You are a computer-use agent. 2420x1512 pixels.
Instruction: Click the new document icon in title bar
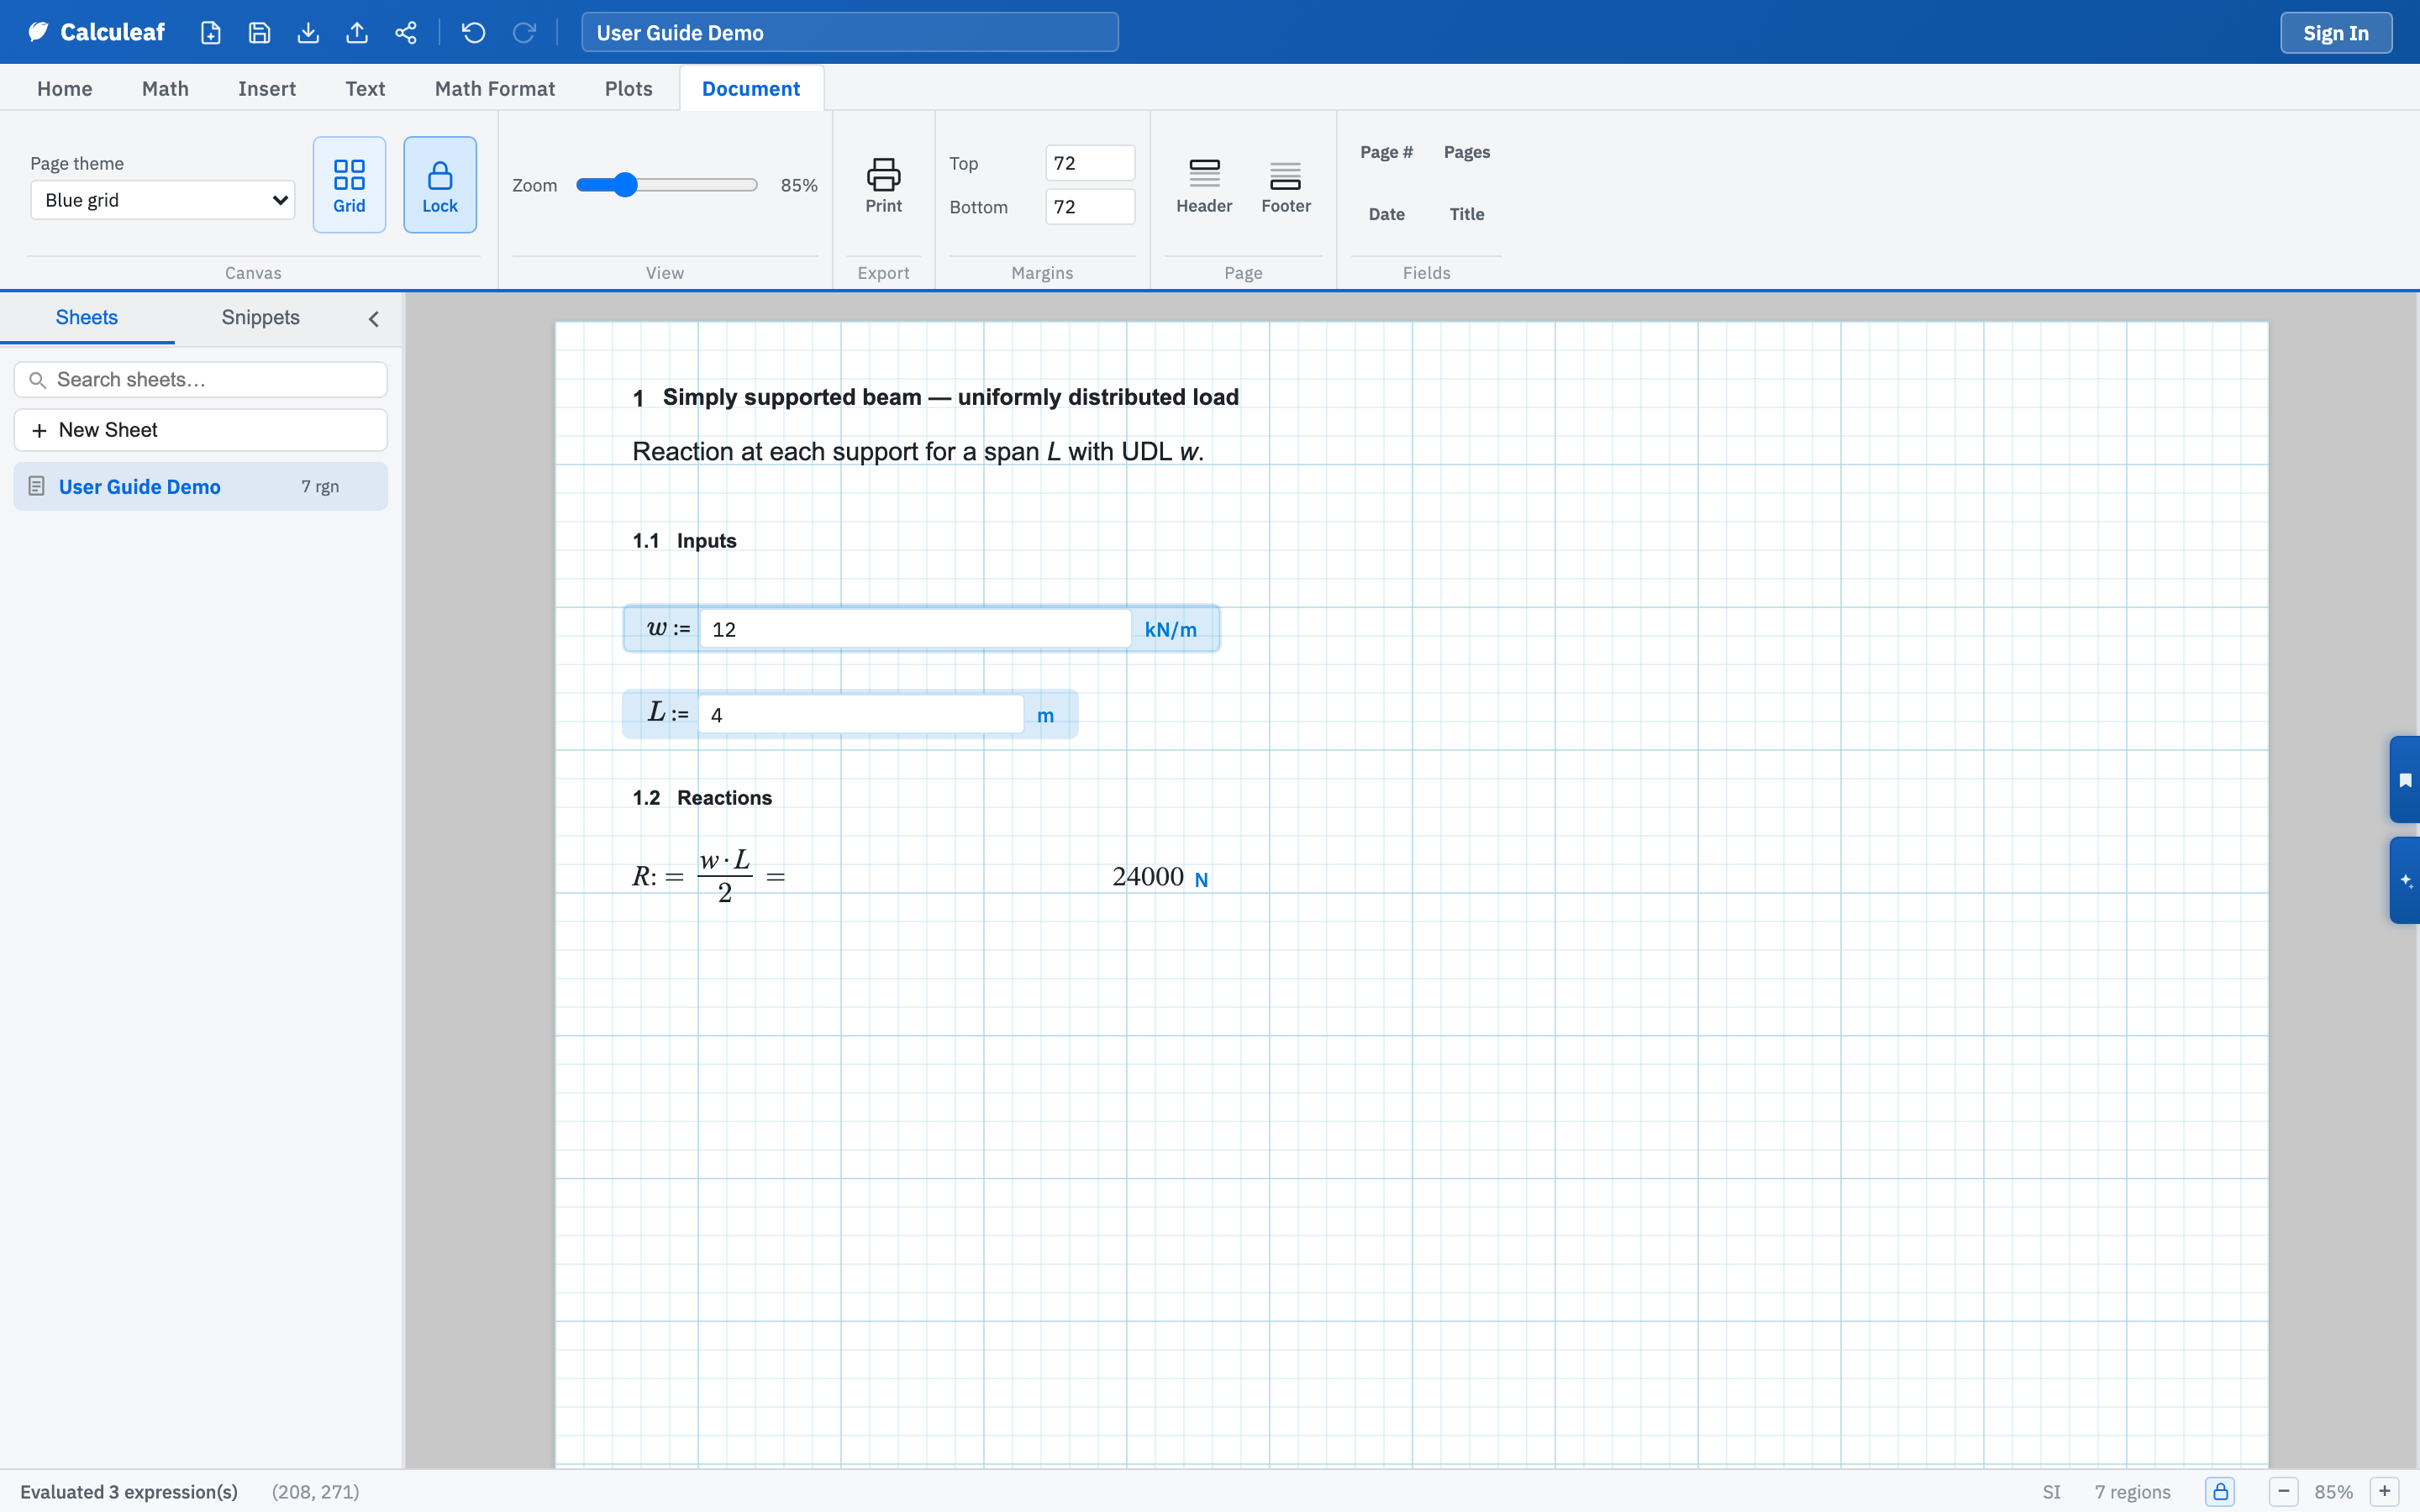coord(210,33)
